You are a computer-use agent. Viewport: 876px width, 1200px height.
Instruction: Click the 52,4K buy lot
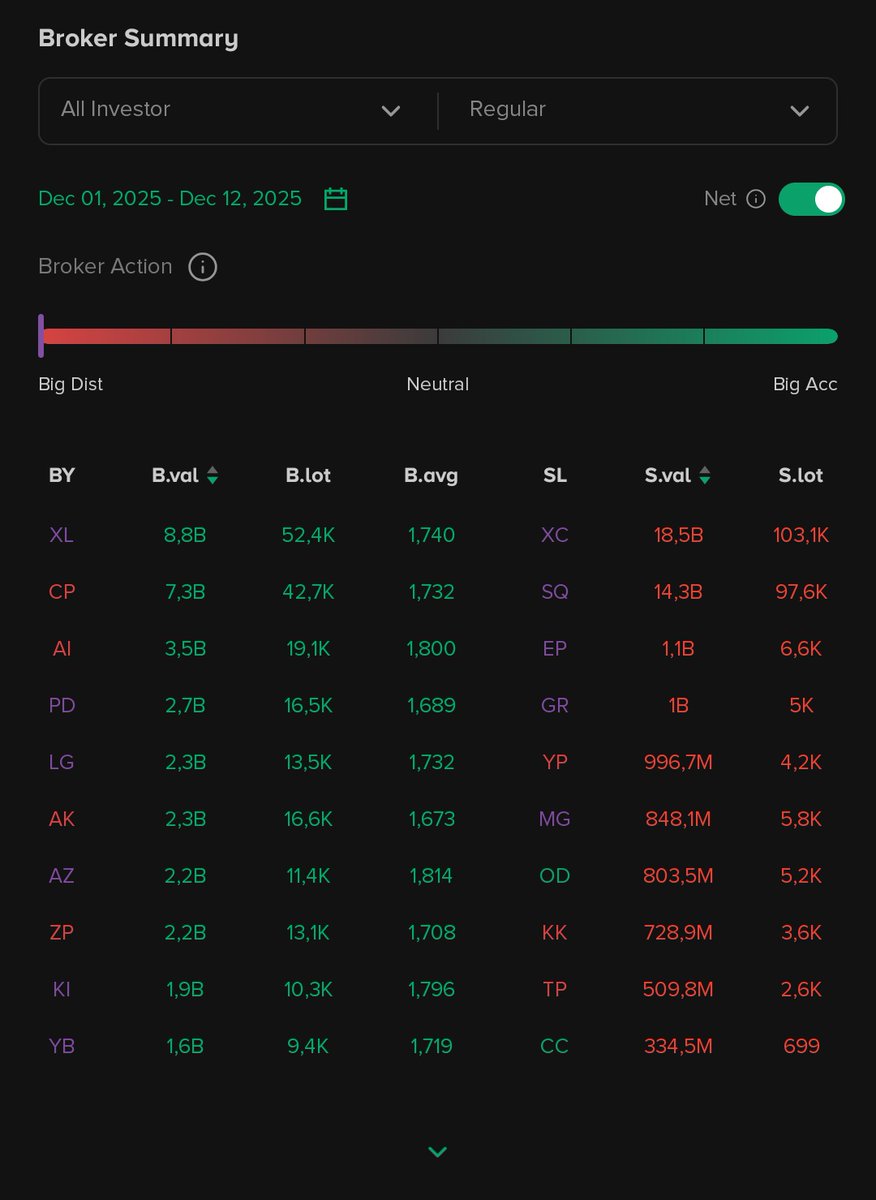309,535
